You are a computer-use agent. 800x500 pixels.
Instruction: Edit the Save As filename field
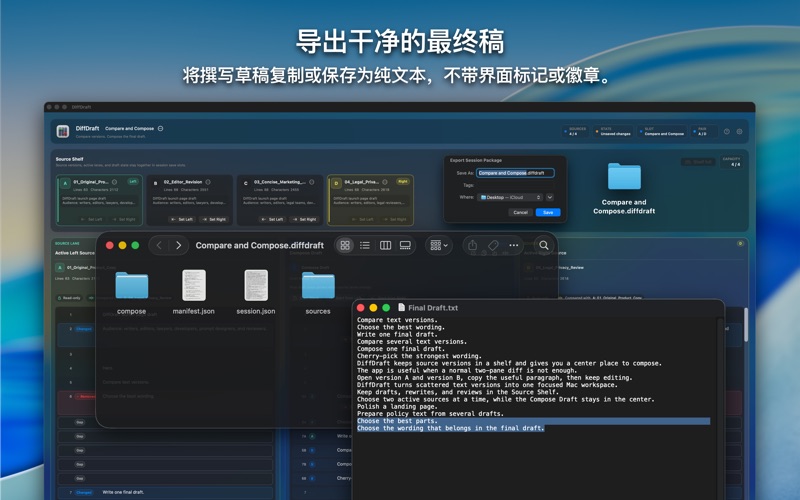point(515,173)
